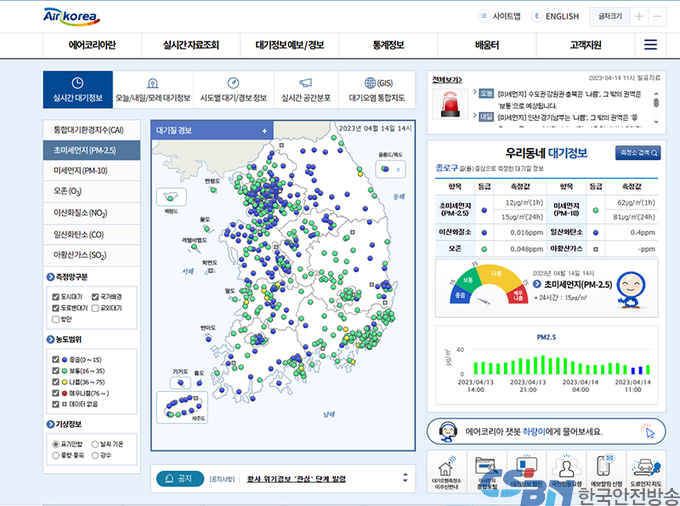This screenshot has width=680, height=506.
Task: Enable the 항만 checkbox
Action: coord(56,319)
